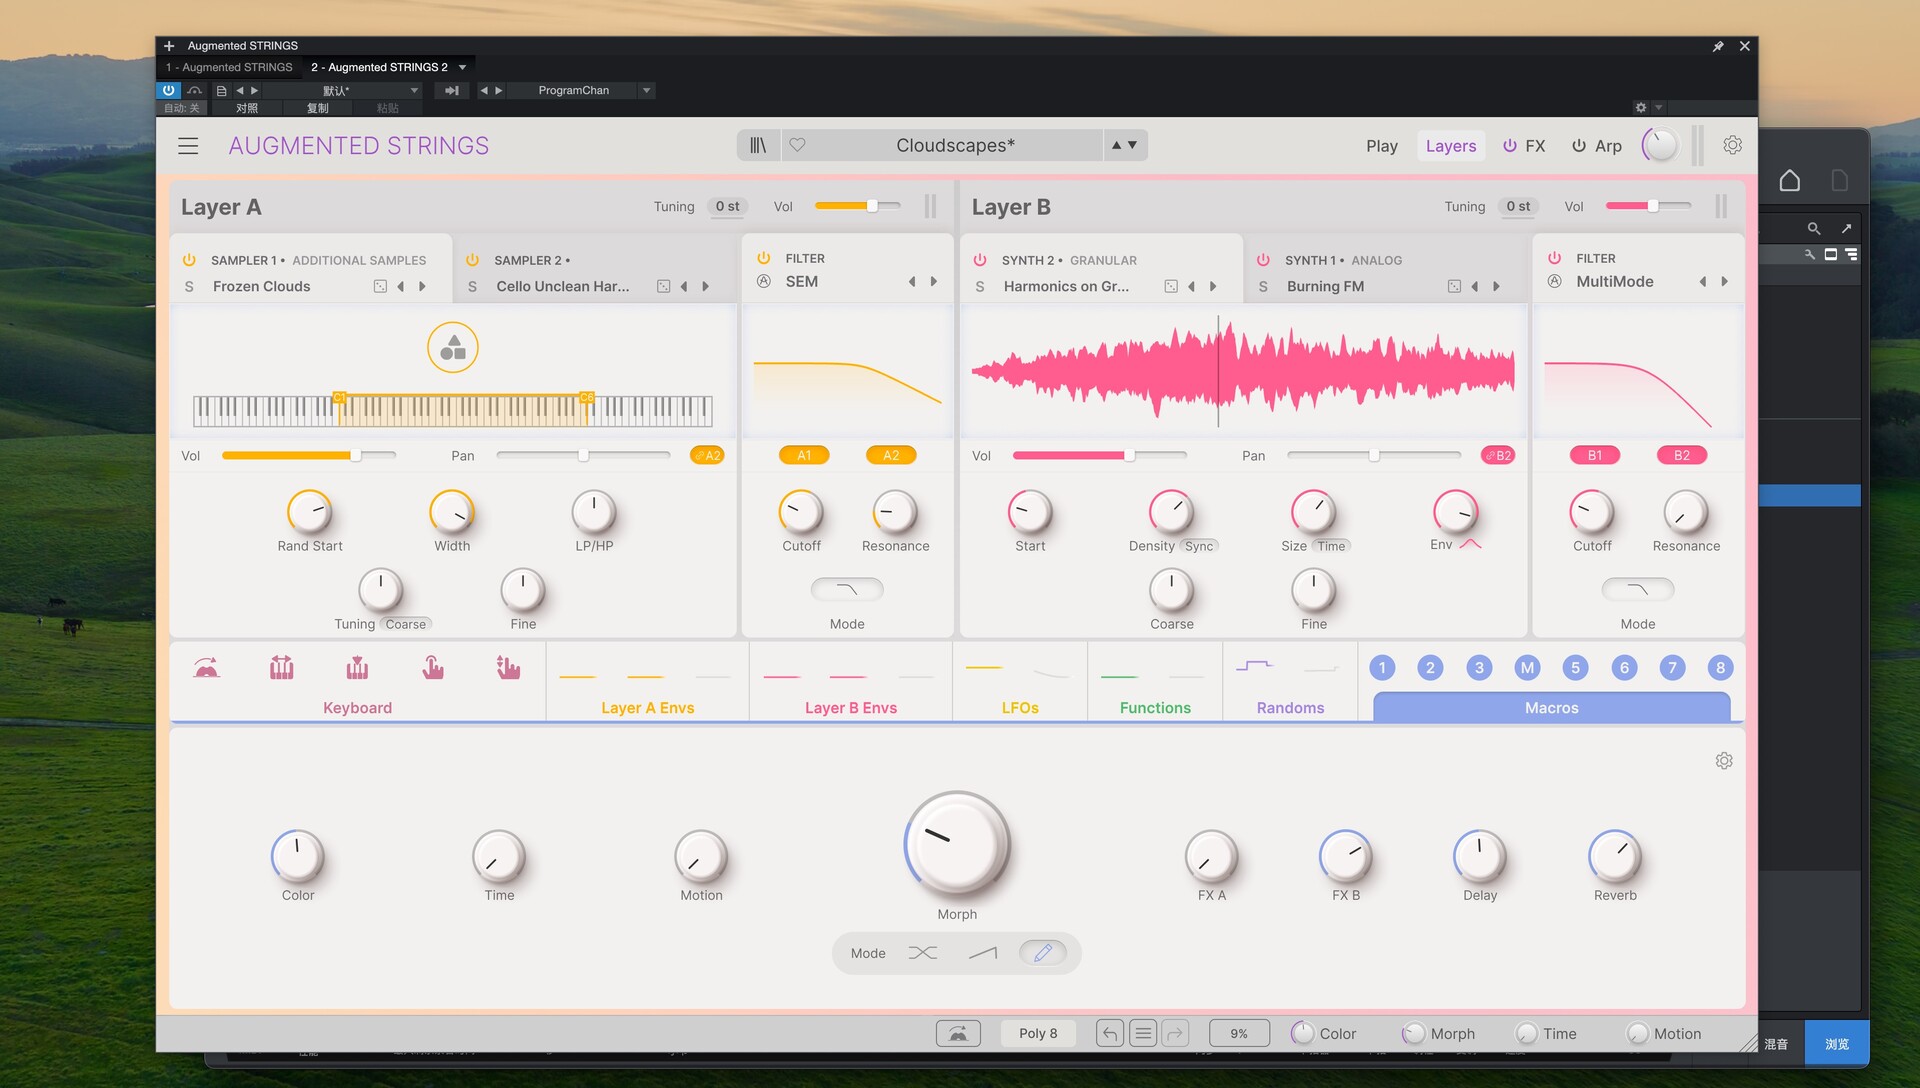Viewport: 1920px width, 1088px height.
Task: Select the second Keyboard modulation icon
Action: (282, 668)
